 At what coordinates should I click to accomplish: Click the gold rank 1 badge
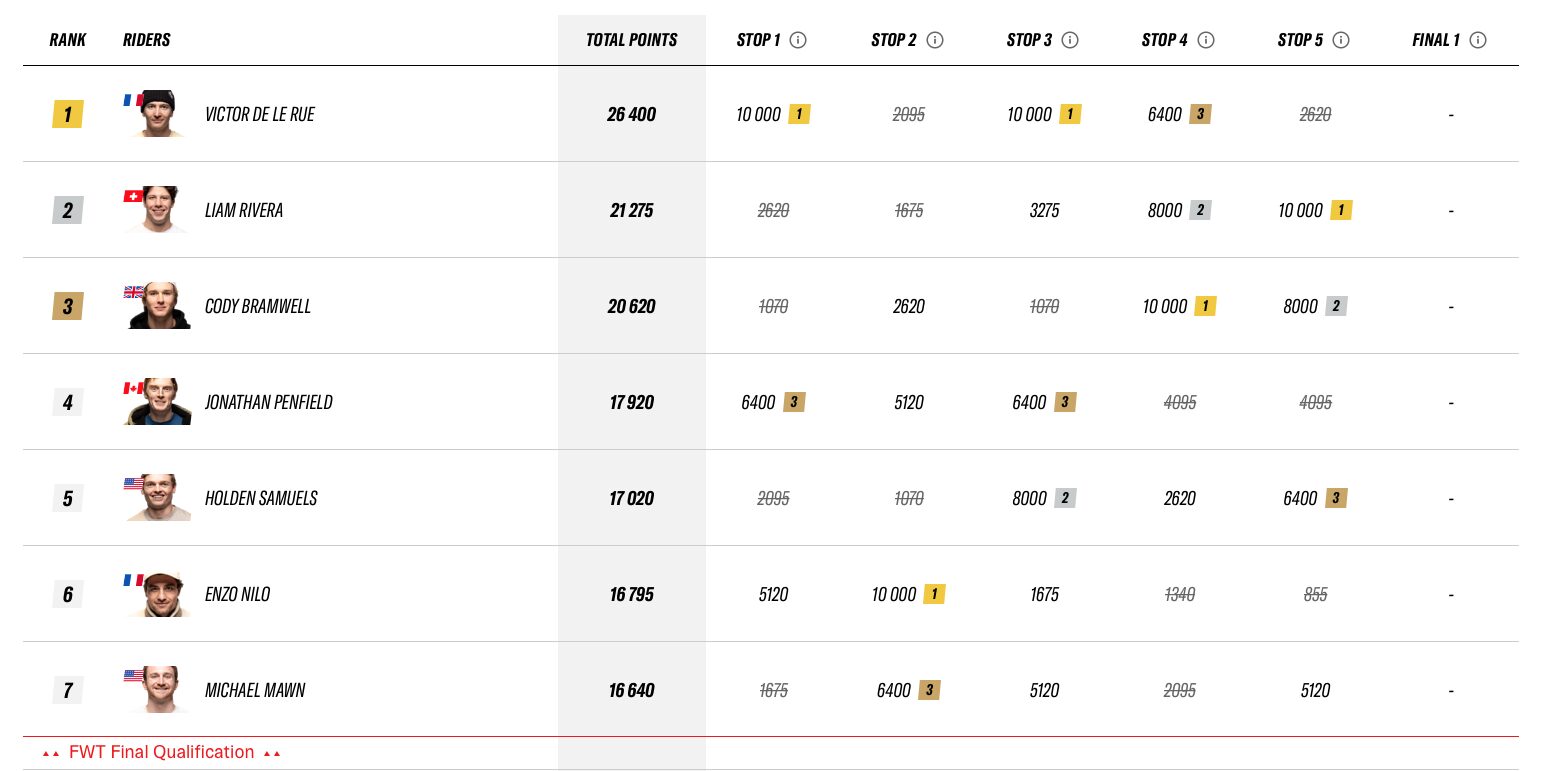pos(68,115)
